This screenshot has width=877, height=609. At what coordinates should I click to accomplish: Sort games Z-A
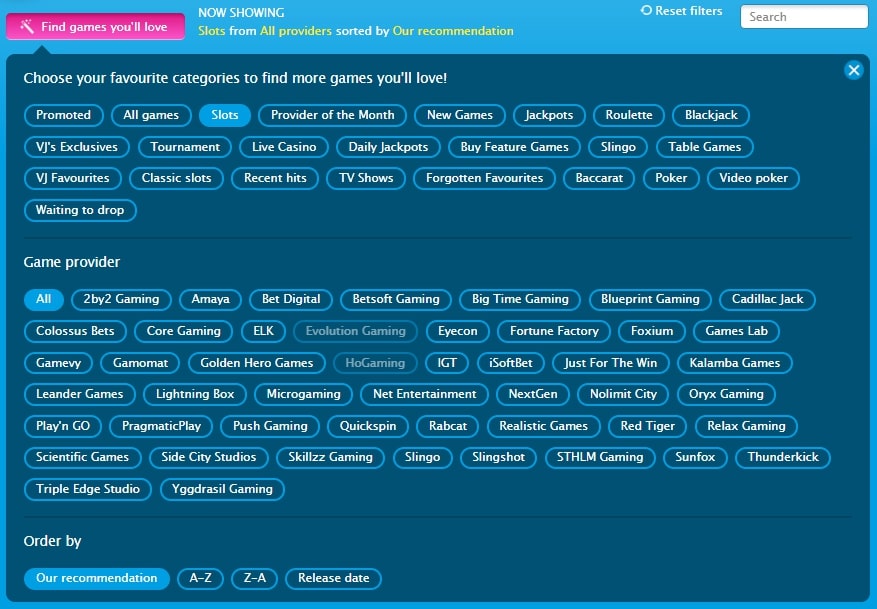pos(254,578)
